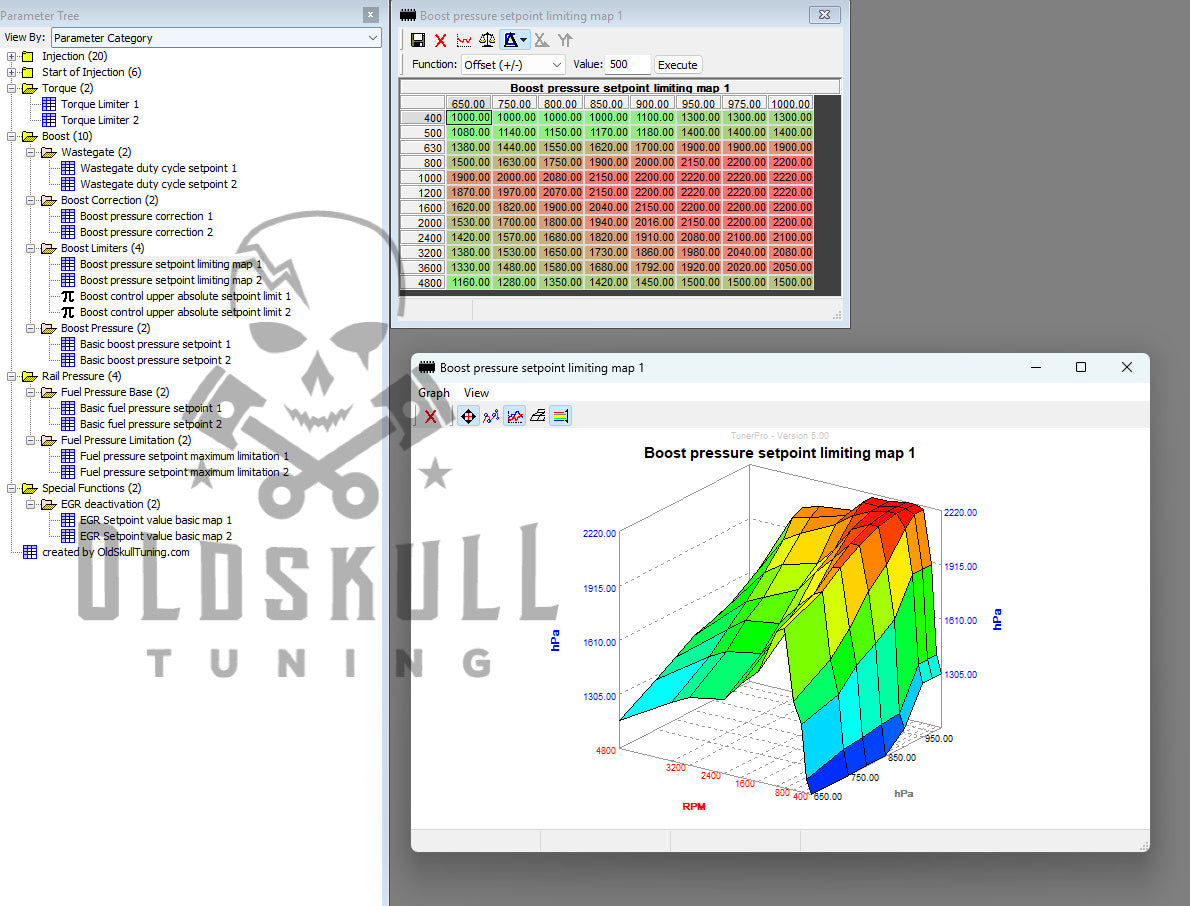Screen dimensions: 1190x906
Task: Click the red X icon in the table toolbar
Action: (440, 40)
